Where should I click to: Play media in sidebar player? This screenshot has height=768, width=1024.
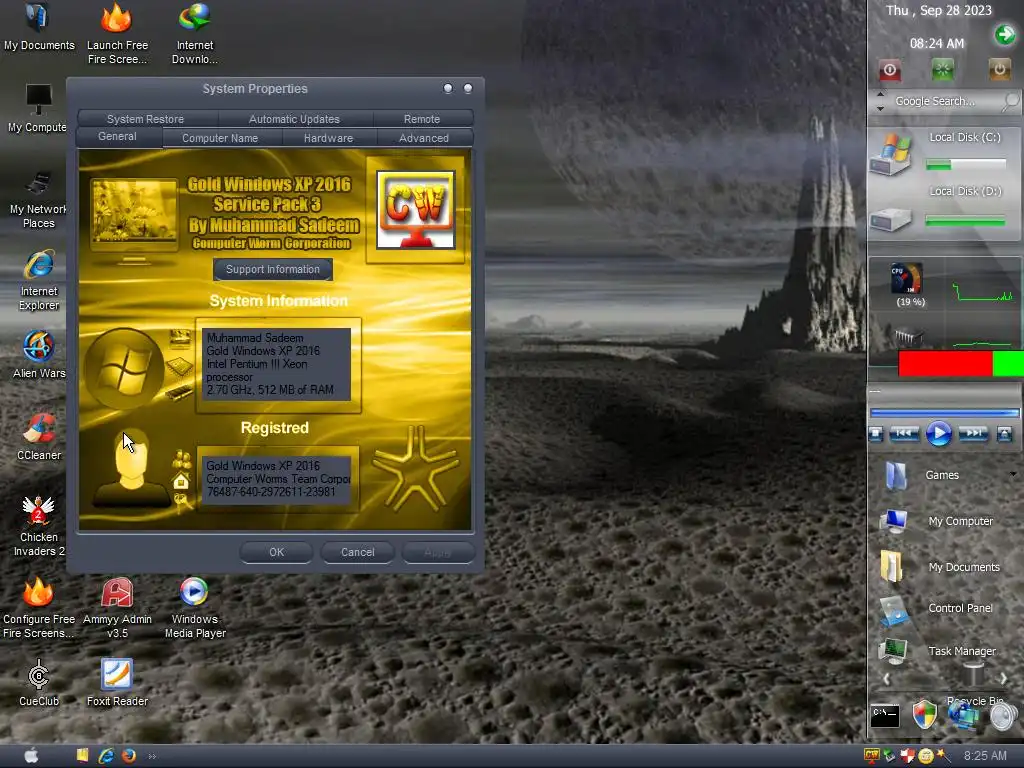point(938,434)
